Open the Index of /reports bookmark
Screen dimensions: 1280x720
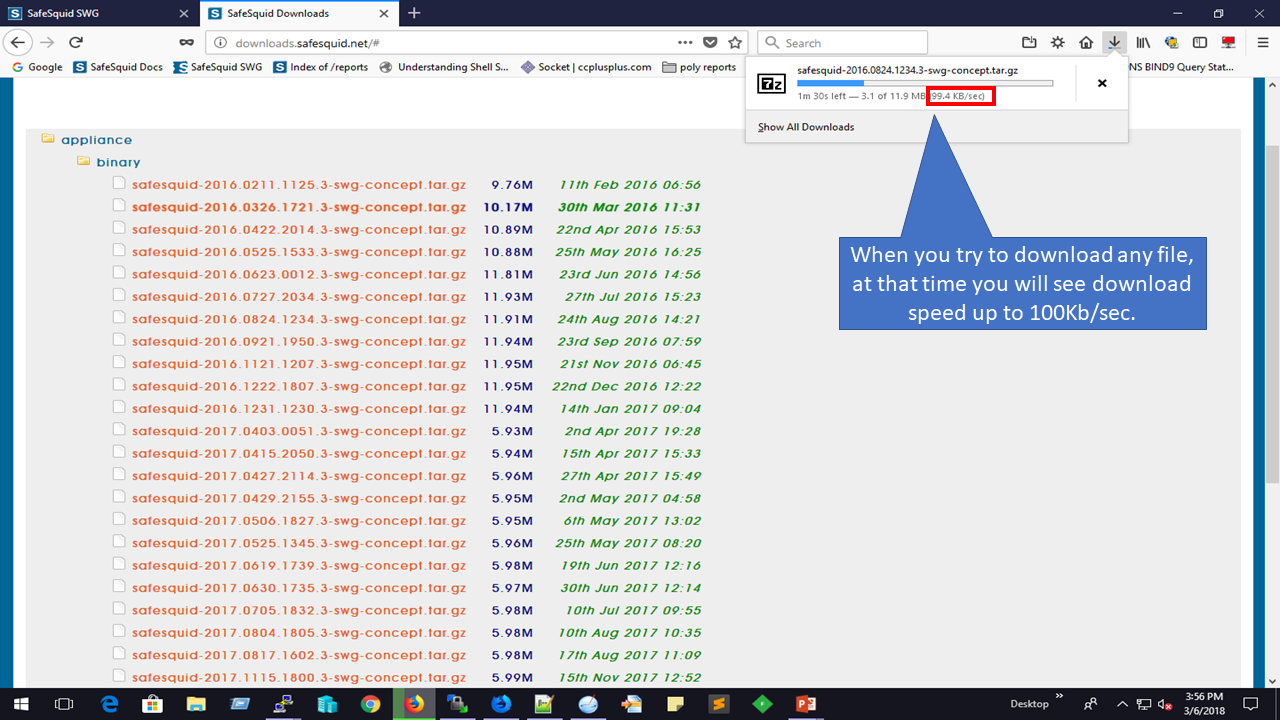[319, 67]
